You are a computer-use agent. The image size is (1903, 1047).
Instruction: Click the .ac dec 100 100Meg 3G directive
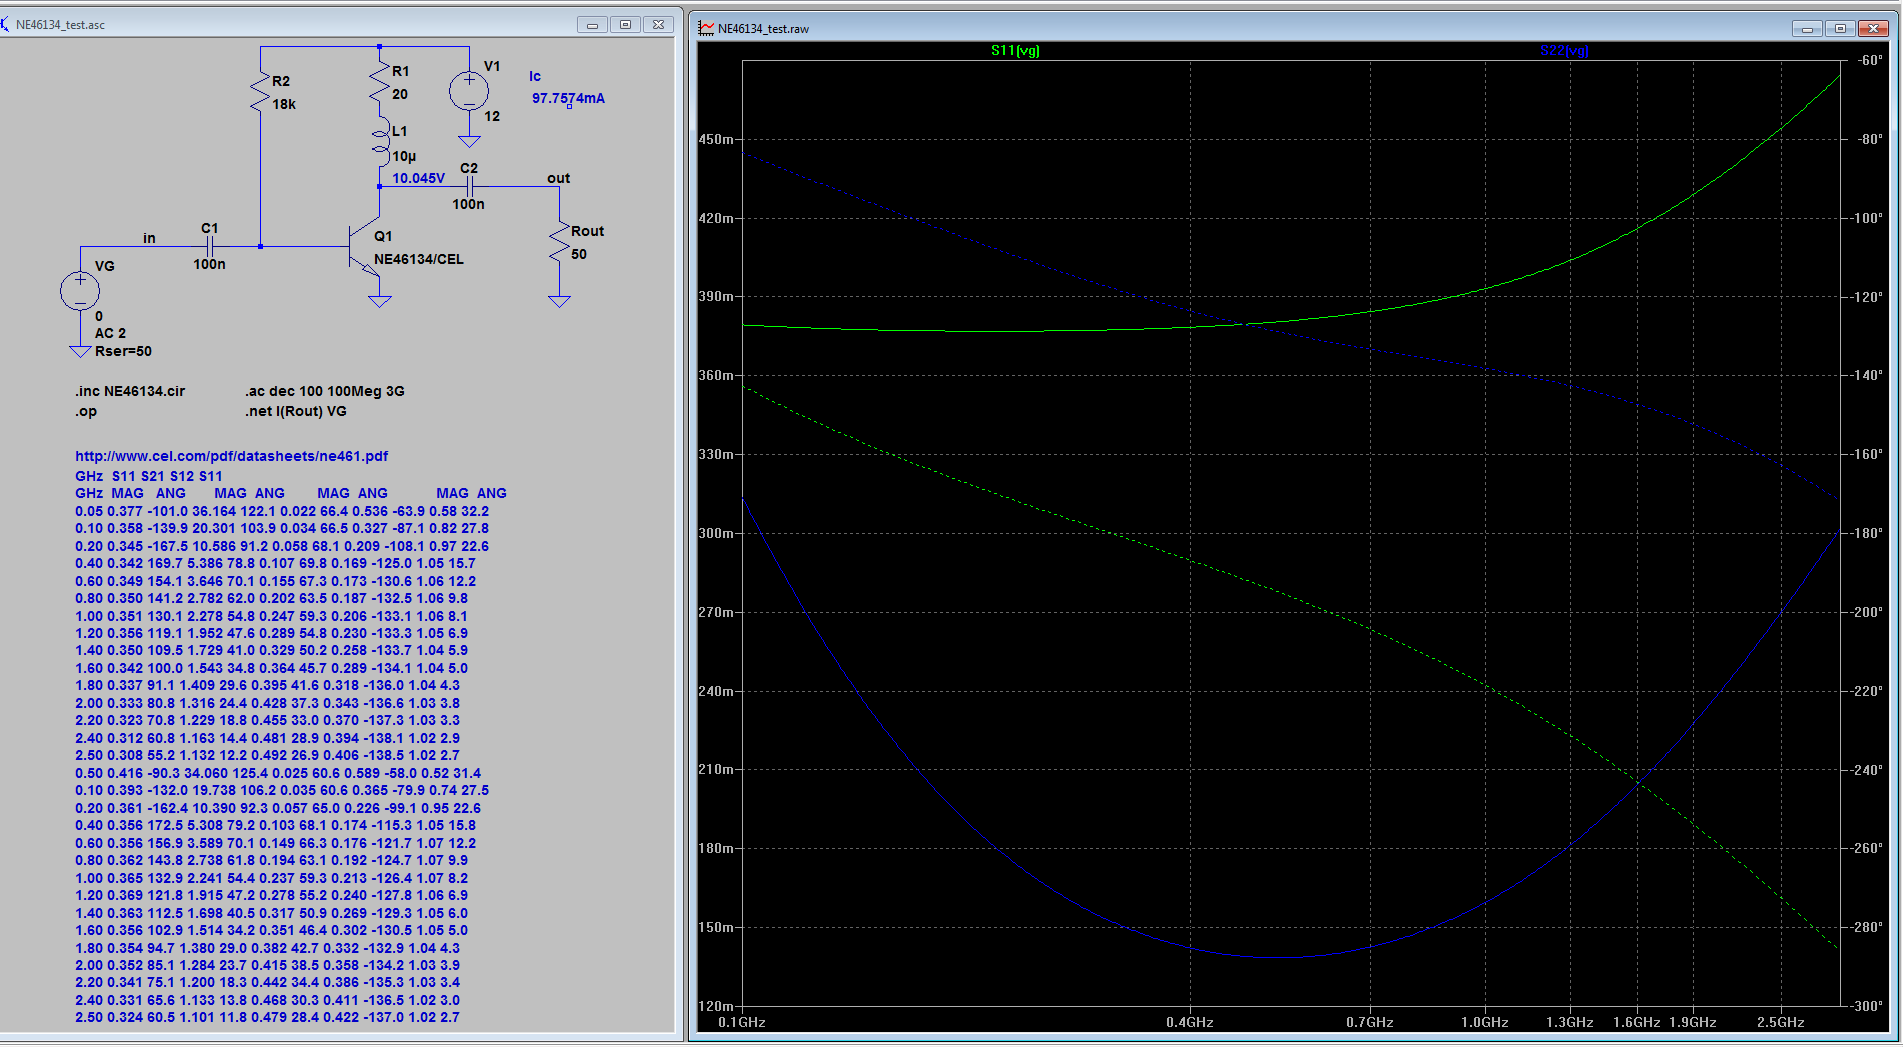coord(325,391)
